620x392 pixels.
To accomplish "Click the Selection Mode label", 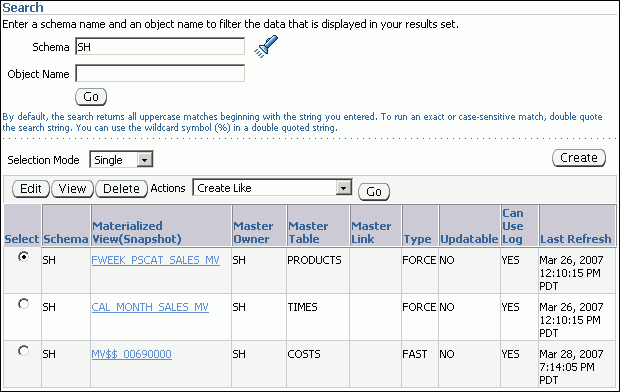I will tap(43, 160).
